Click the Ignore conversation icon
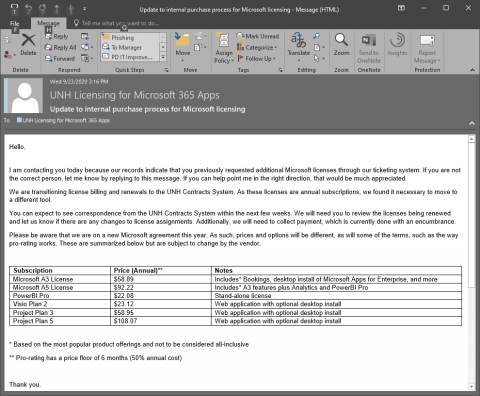The height and width of the screenshot is (396, 480). coord(8,40)
